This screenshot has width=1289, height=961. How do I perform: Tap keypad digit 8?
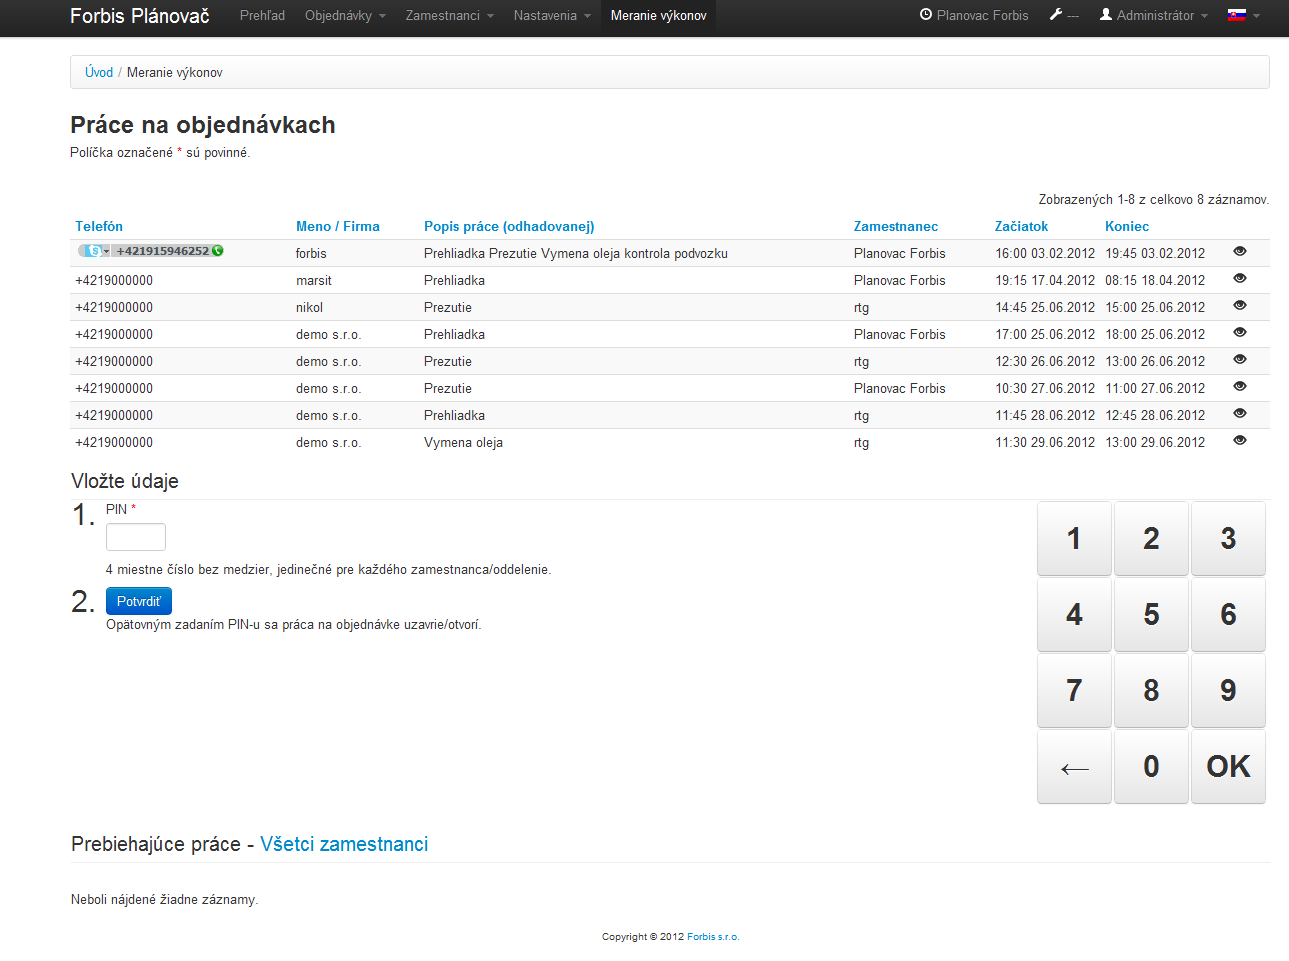coord(1151,690)
